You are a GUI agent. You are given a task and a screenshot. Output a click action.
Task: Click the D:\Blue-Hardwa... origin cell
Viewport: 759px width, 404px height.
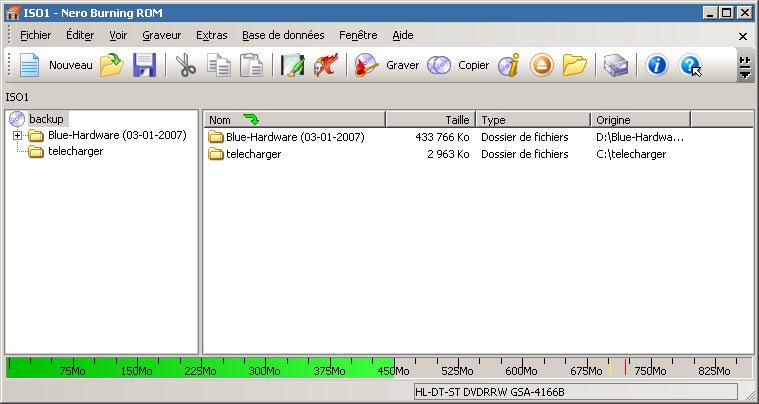coord(640,137)
